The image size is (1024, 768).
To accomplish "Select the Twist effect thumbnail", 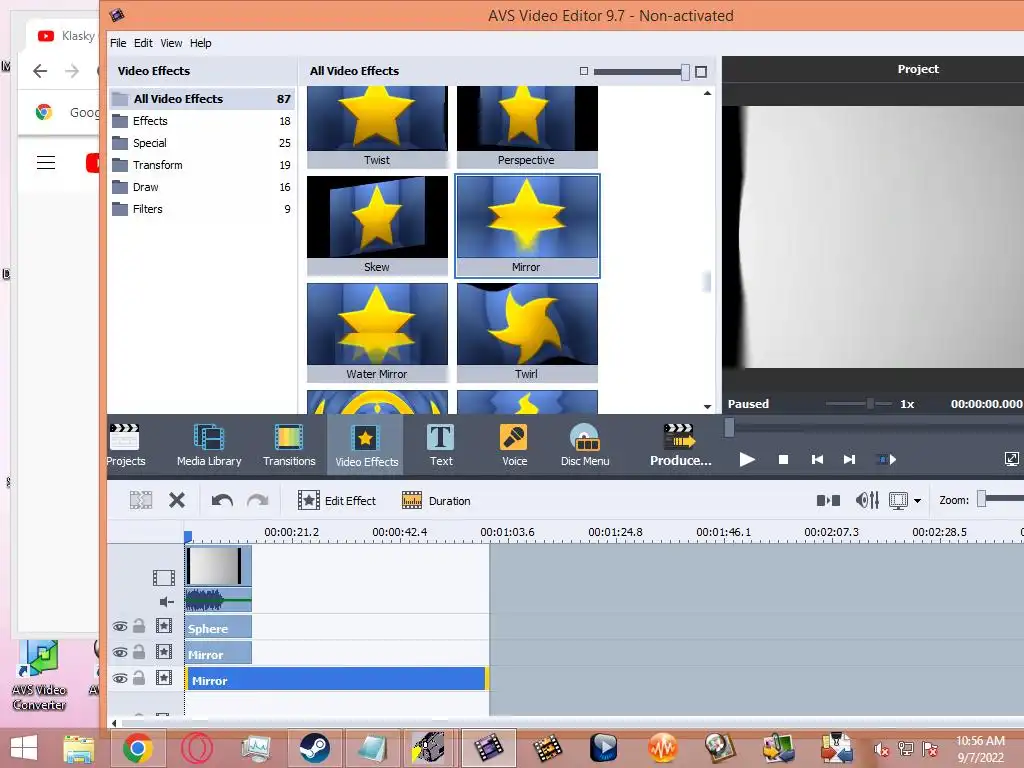I will (x=377, y=127).
